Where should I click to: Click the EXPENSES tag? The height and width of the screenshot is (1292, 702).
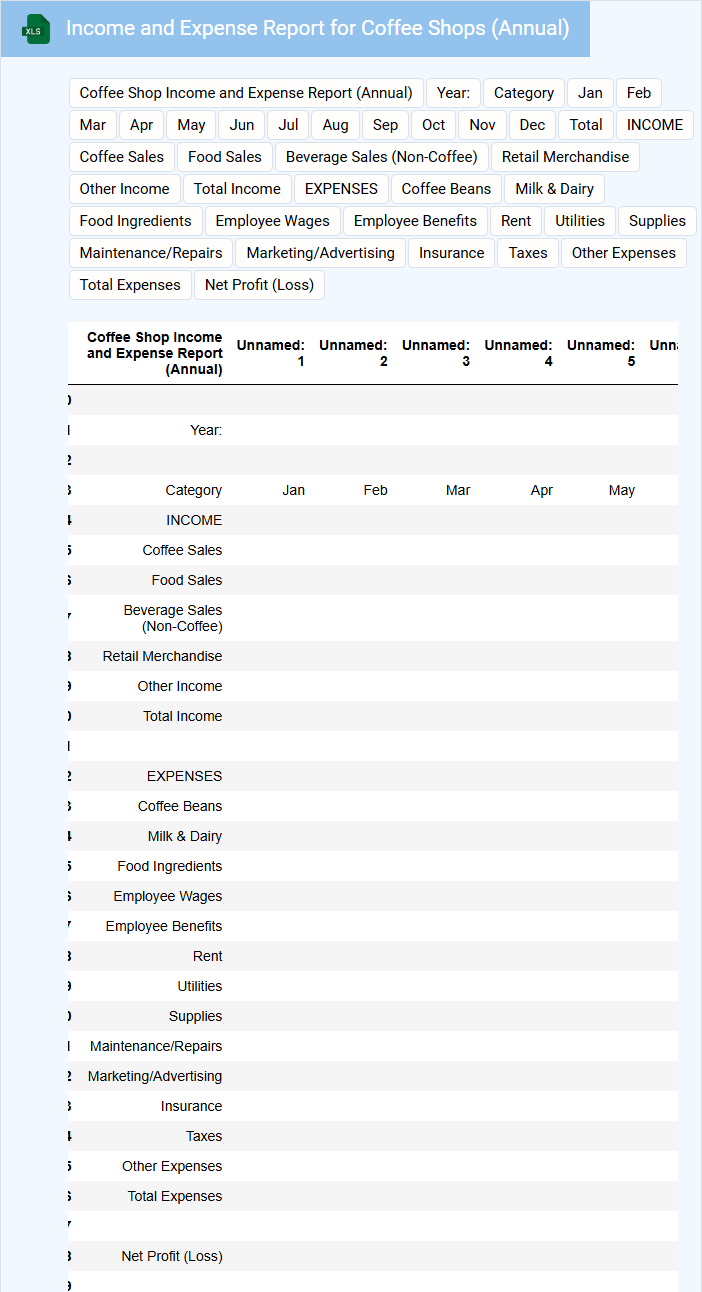[341, 189]
